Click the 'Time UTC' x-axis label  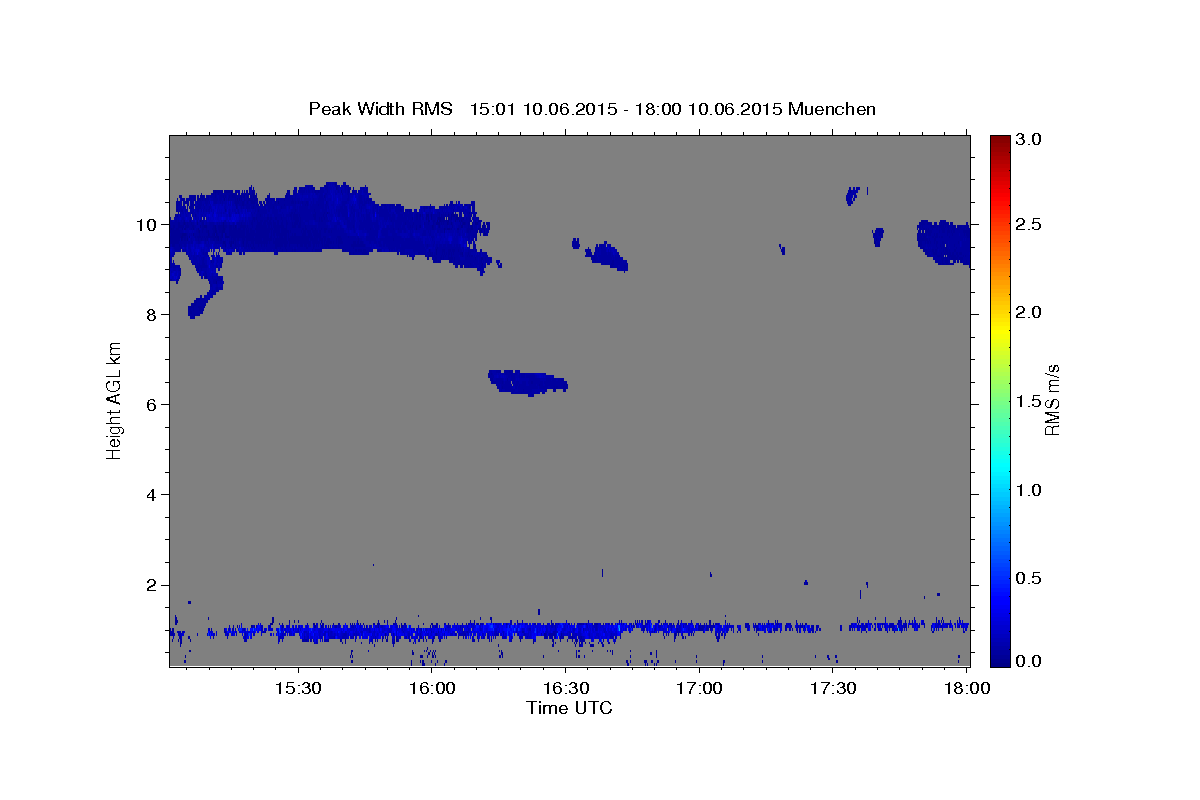click(569, 708)
